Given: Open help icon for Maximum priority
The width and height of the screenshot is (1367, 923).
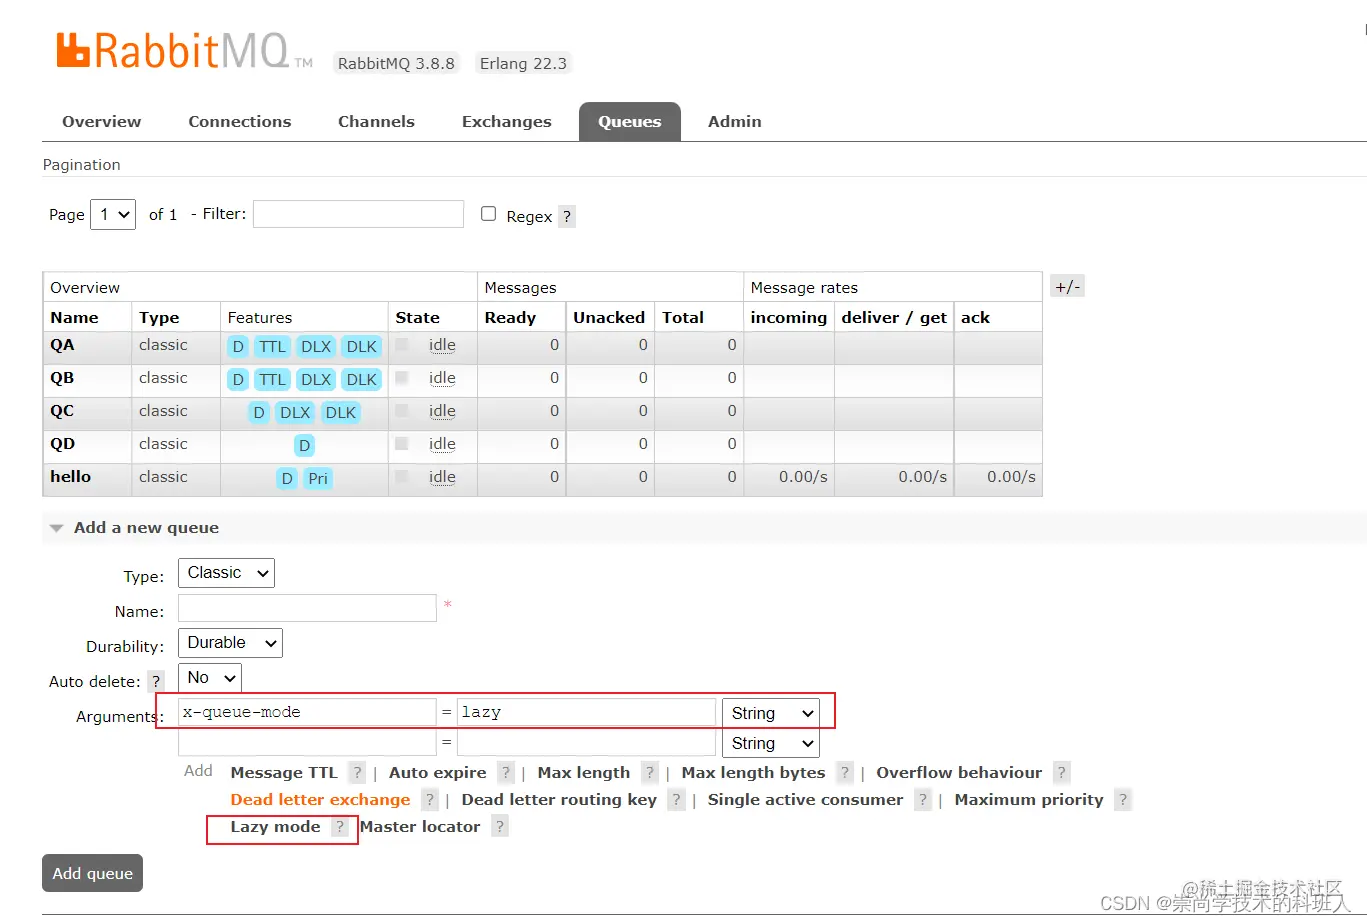Looking at the screenshot, I should [x=1123, y=799].
